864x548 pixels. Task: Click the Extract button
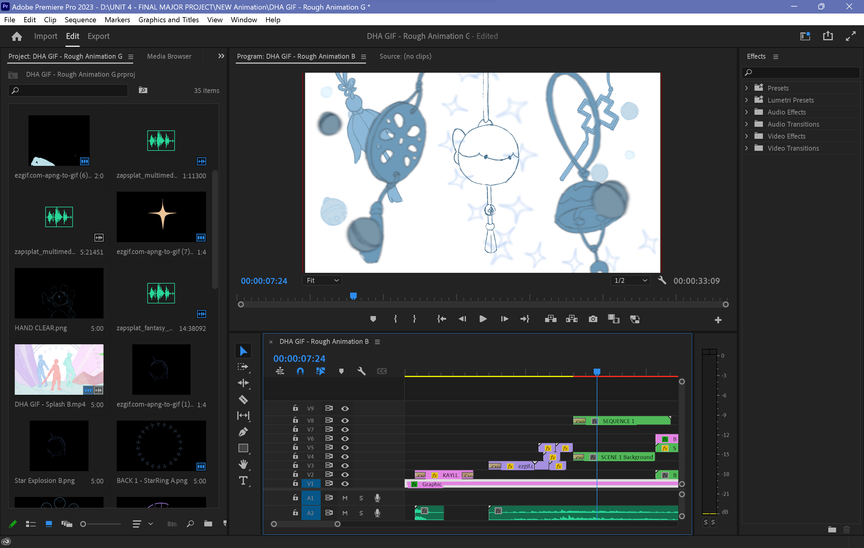(x=571, y=319)
